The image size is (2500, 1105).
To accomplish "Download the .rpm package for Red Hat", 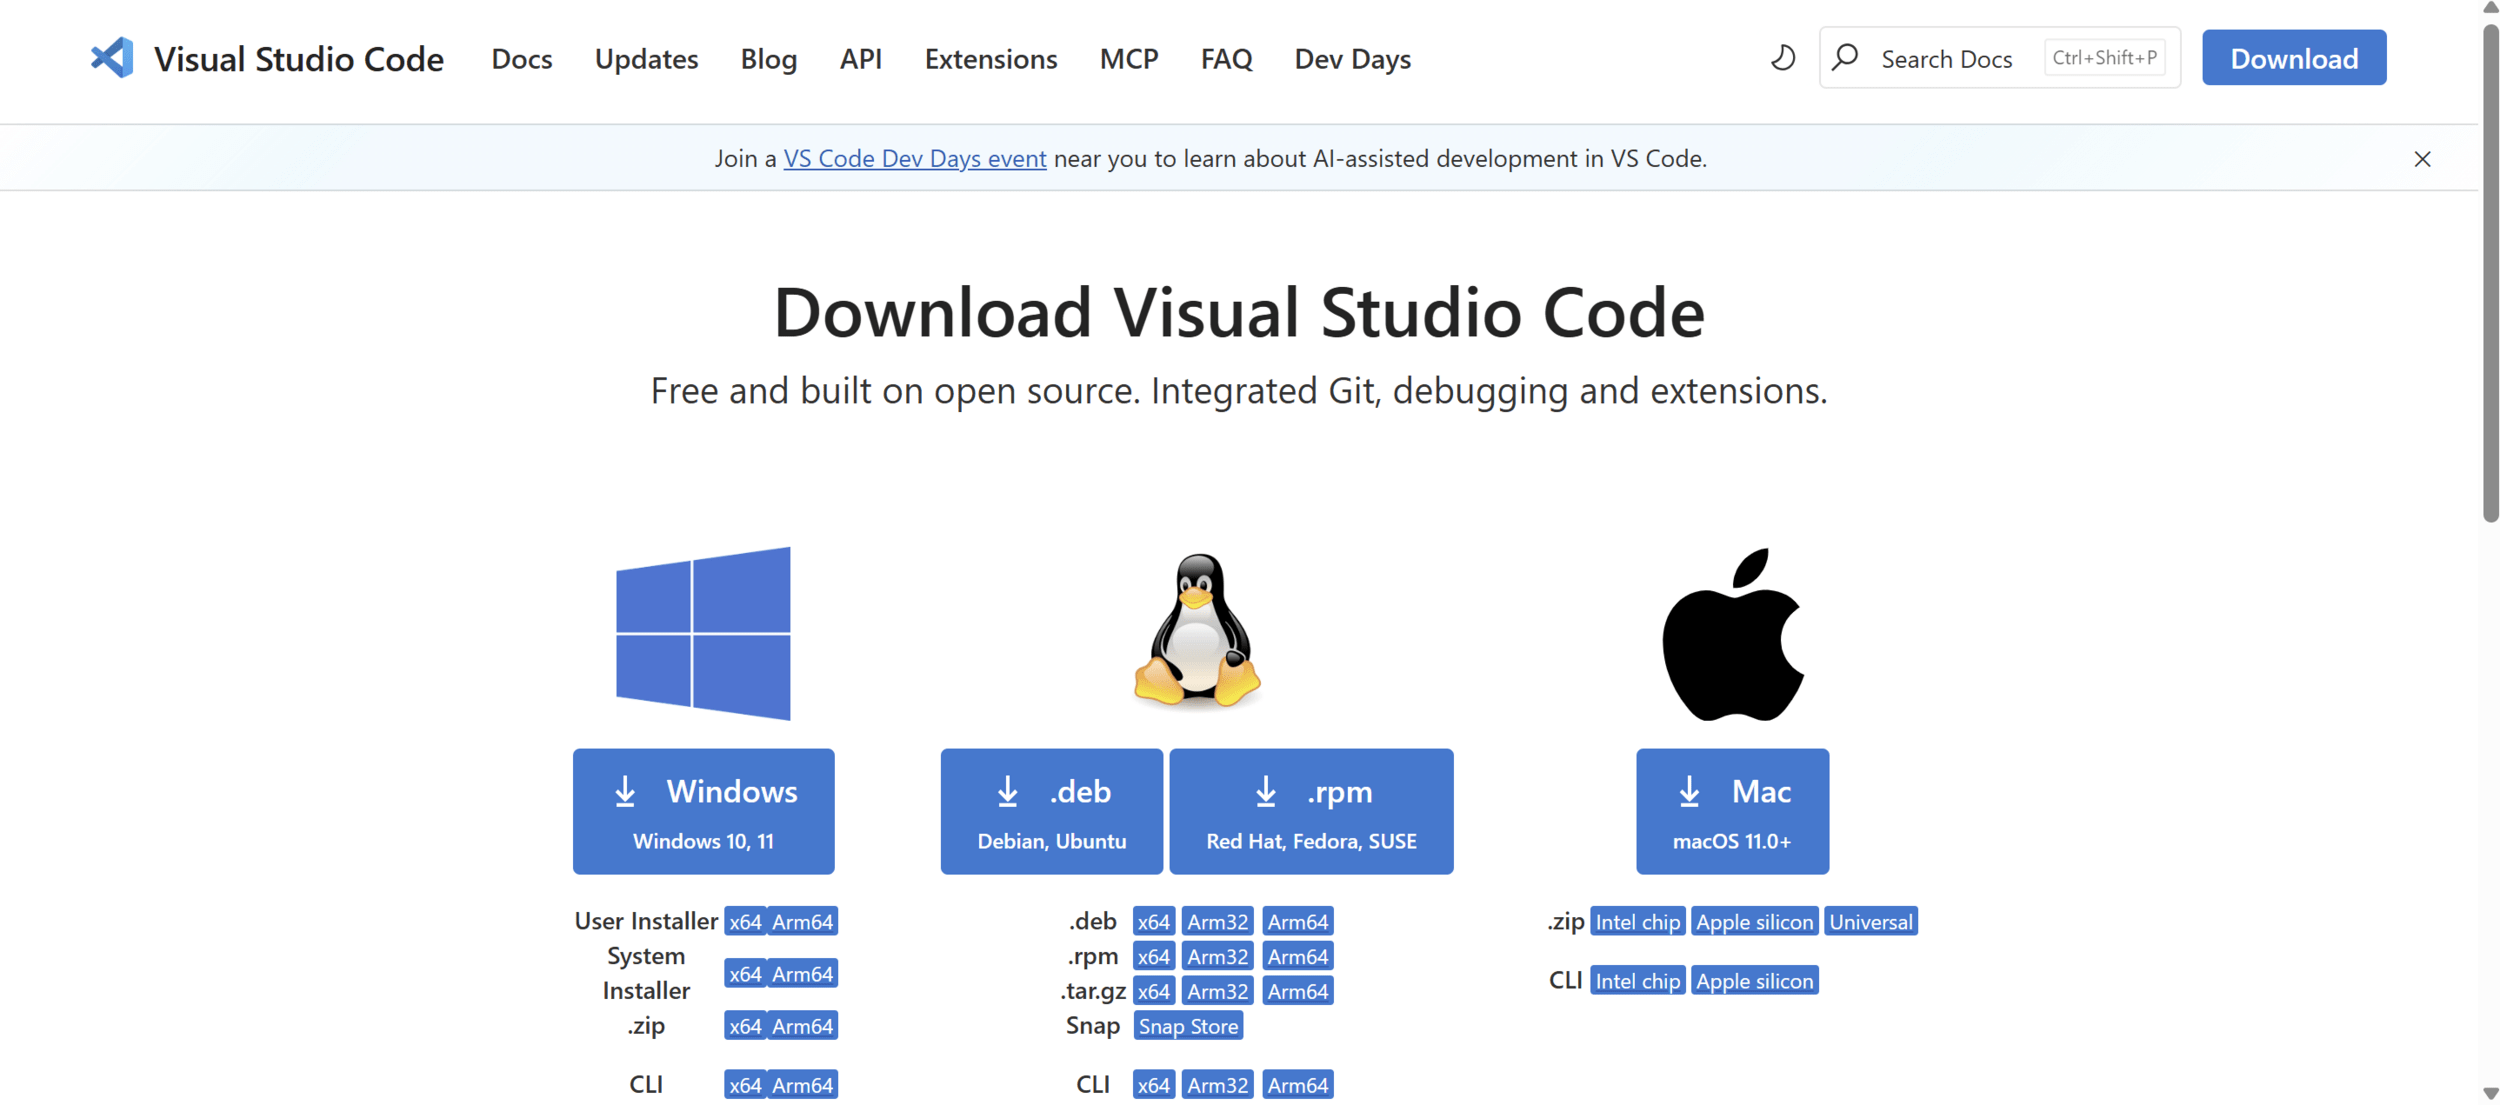I will pyautogui.click(x=1310, y=811).
